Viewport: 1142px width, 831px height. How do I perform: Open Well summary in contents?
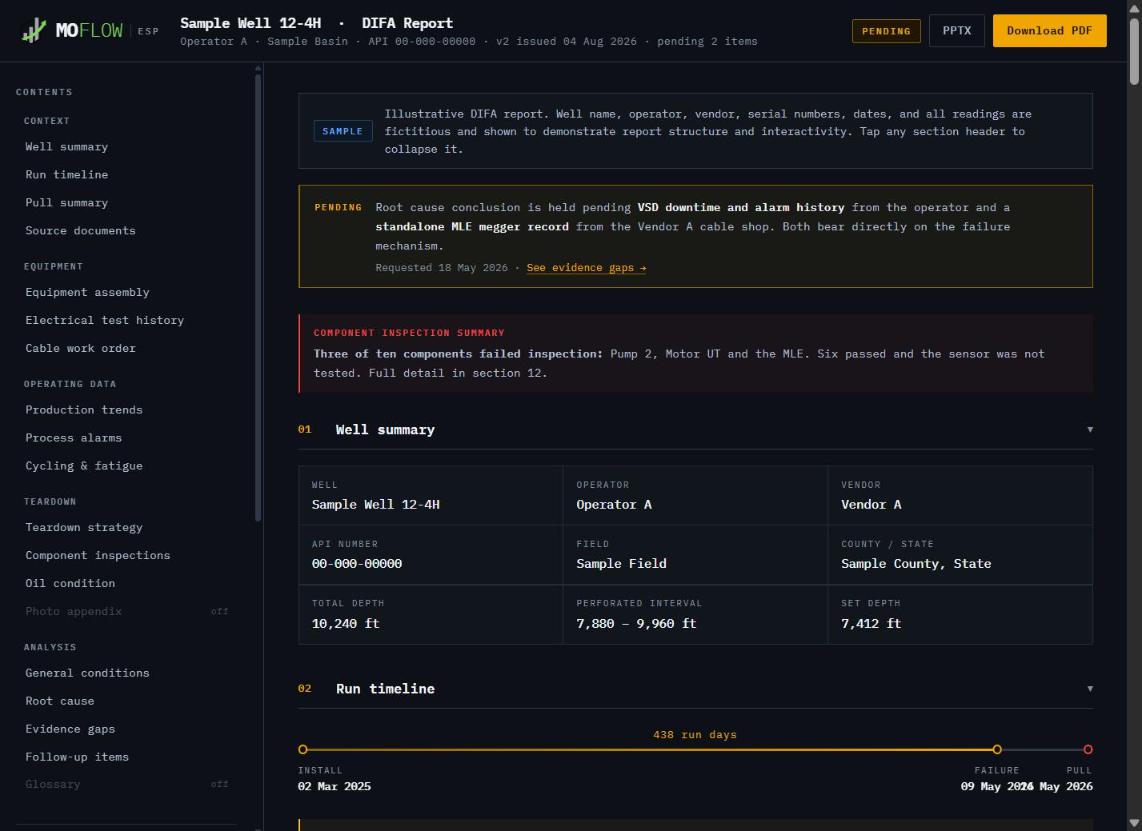tap(66, 147)
